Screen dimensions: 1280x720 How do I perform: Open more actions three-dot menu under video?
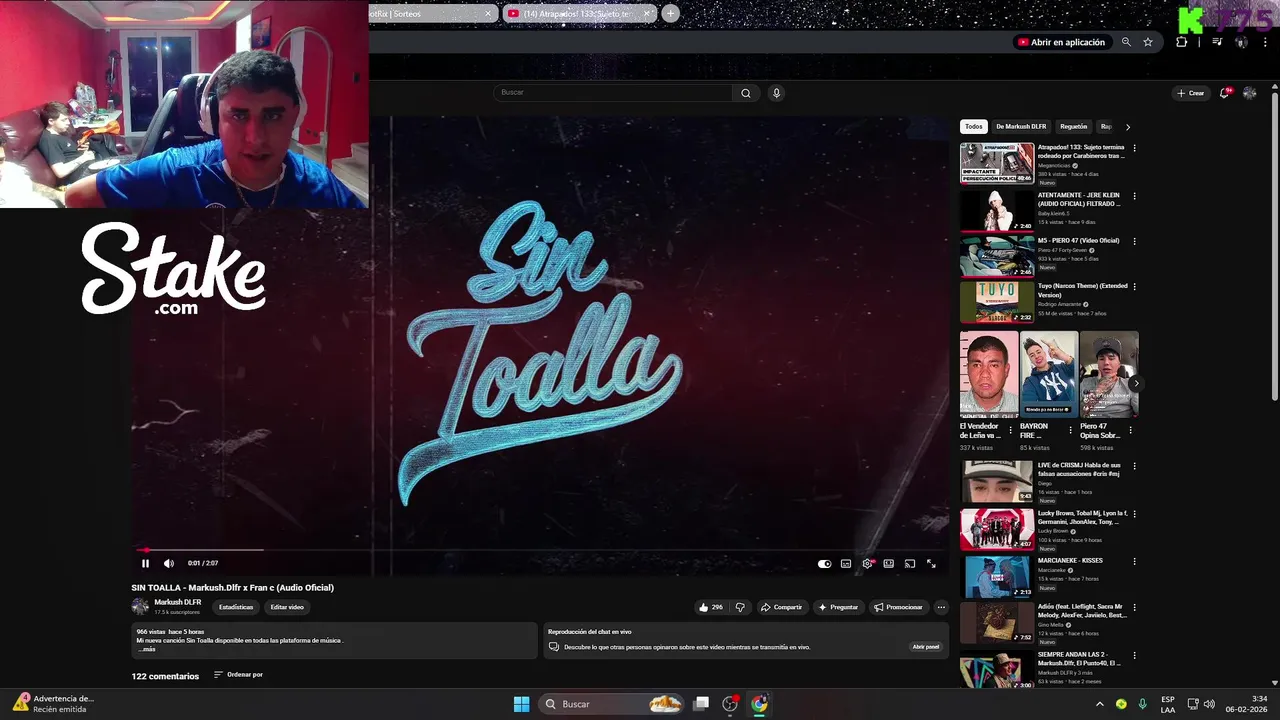click(x=941, y=607)
